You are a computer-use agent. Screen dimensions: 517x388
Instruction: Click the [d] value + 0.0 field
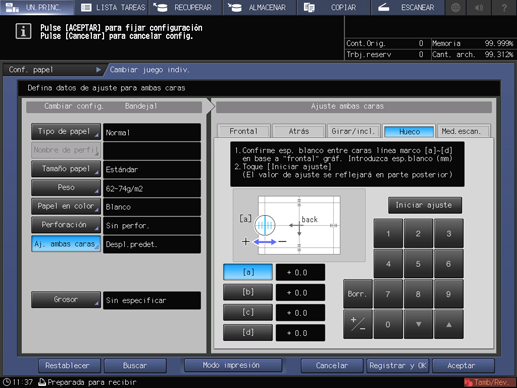pos(300,333)
